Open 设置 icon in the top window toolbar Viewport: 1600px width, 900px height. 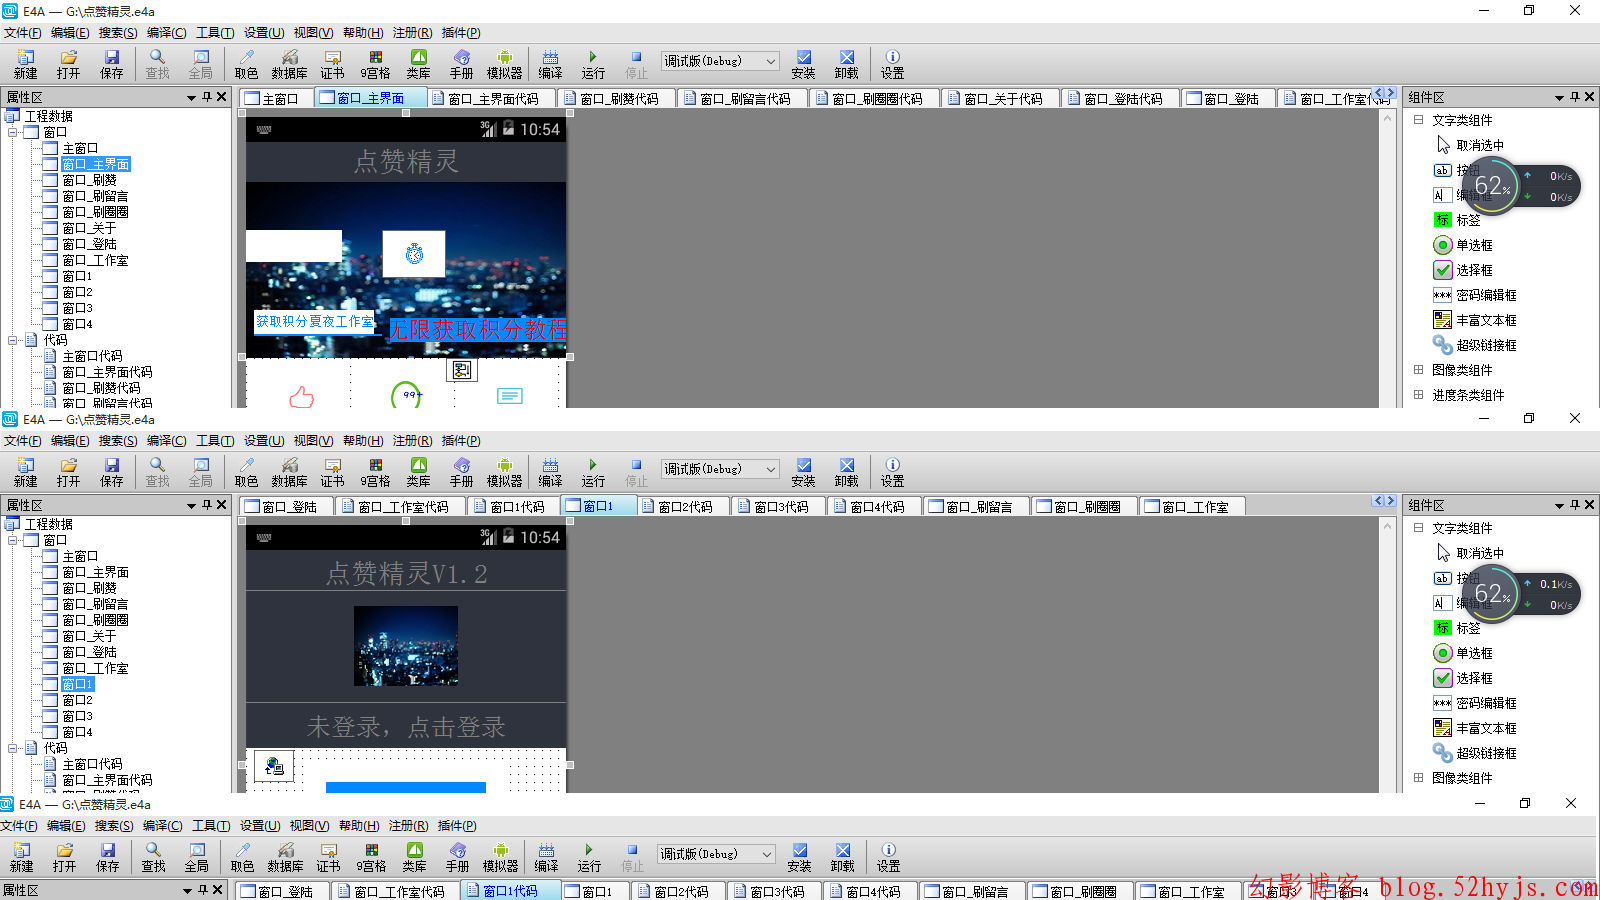click(892, 64)
